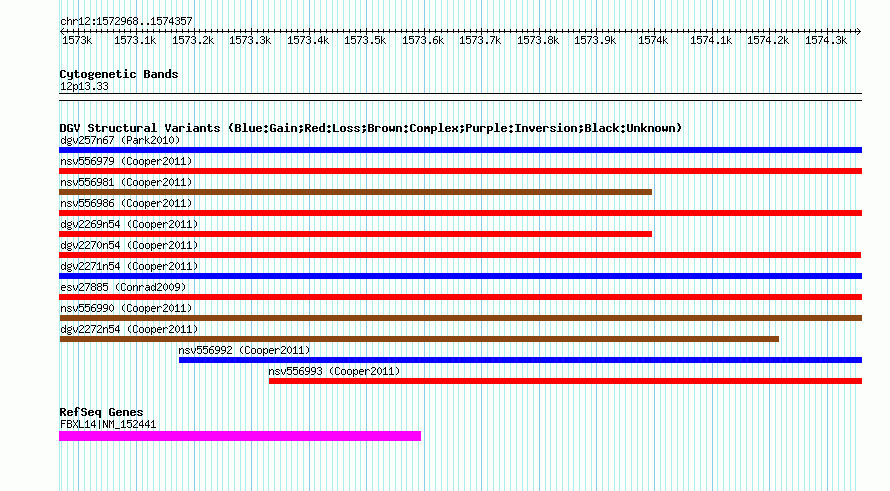Open the nsv556979 (Cooper2011) variant label

(x=126, y=161)
